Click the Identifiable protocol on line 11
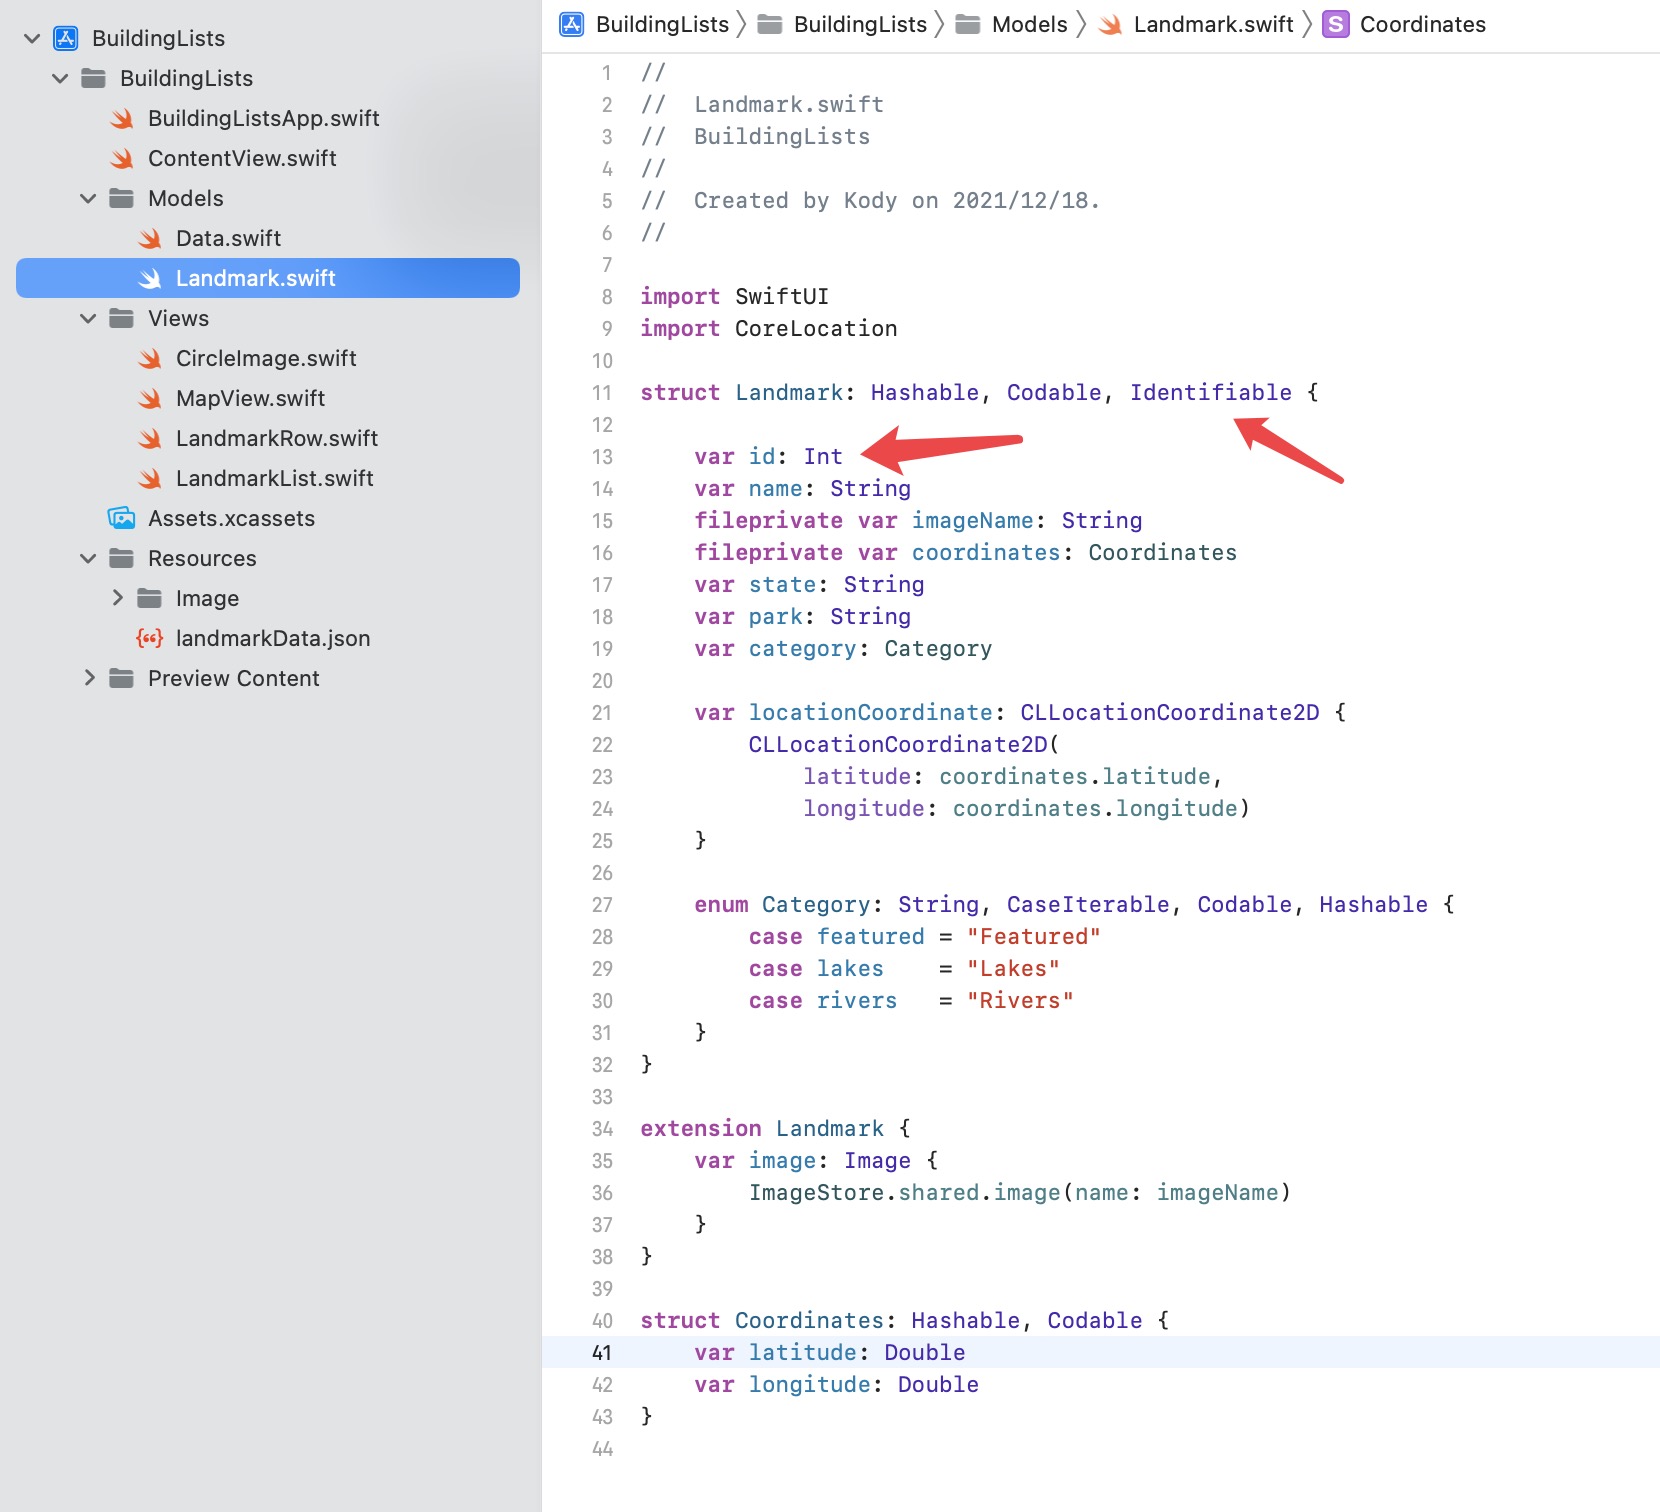This screenshot has width=1660, height=1512. click(x=1210, y=392)
